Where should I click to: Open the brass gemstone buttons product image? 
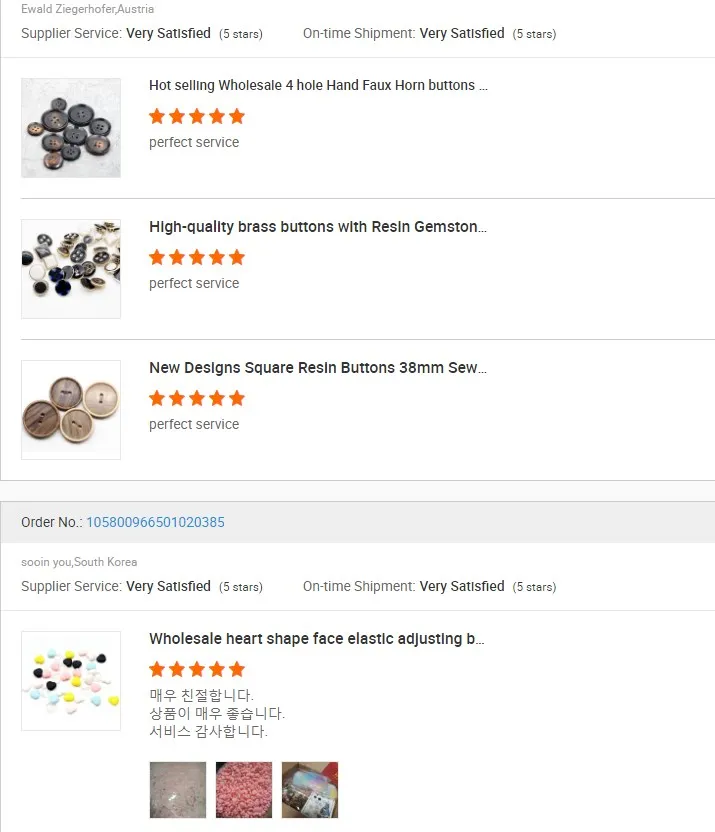71,269
